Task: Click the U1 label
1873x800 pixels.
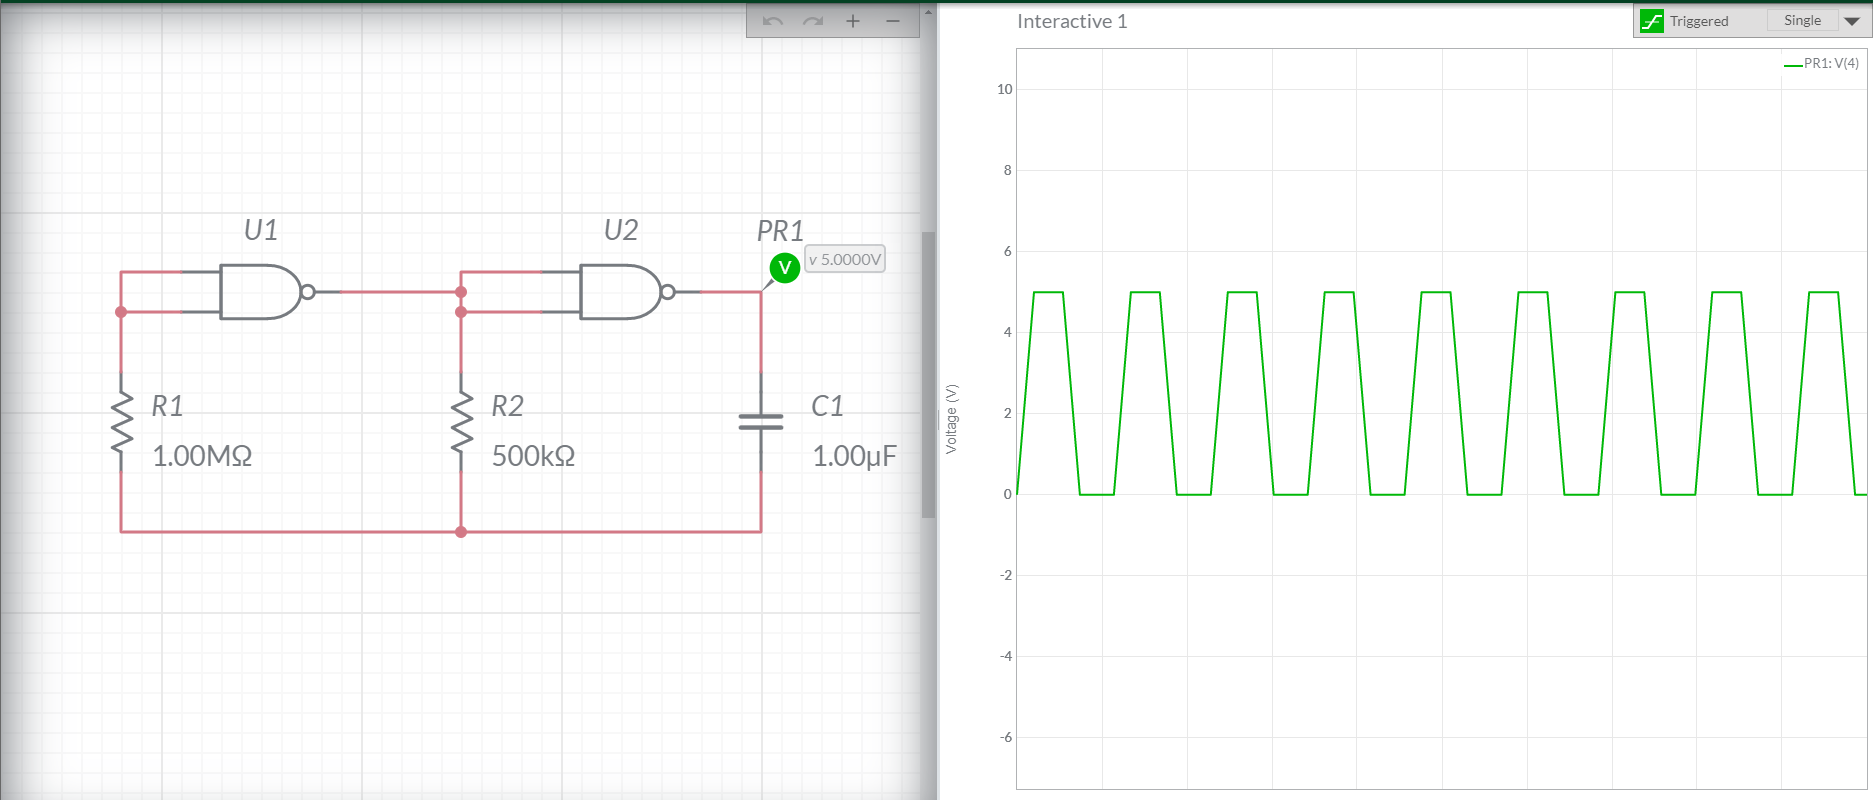Action: coord(261,230)
